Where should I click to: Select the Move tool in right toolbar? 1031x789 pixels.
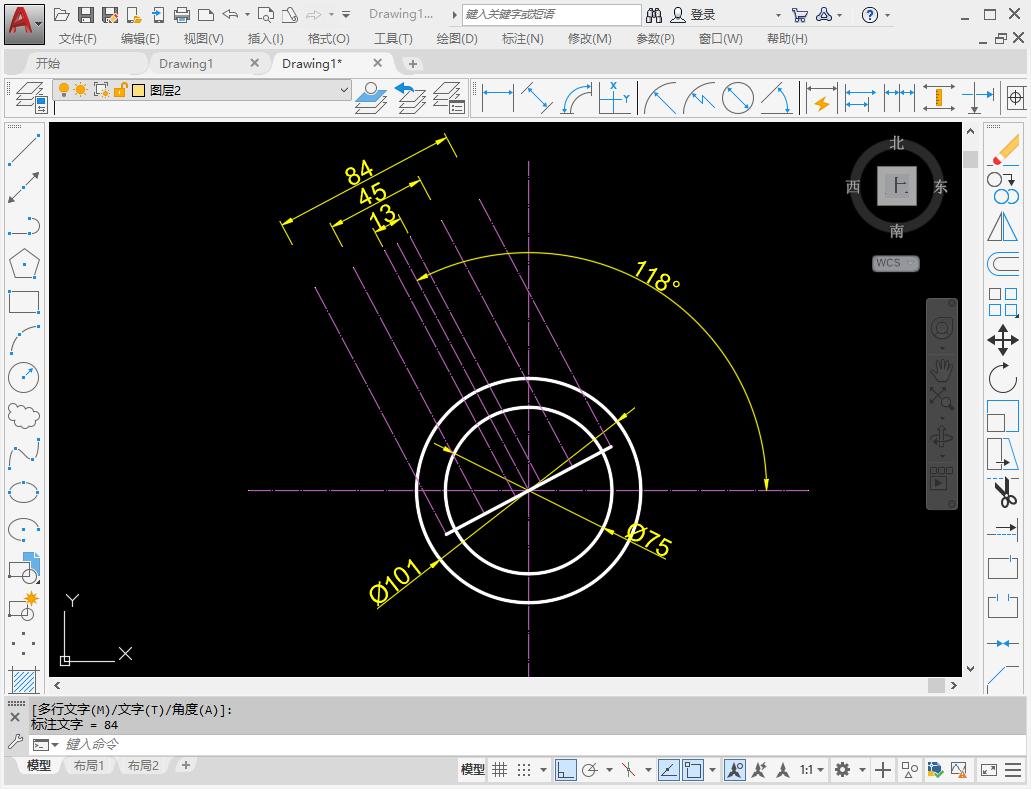coord(1004,340)
